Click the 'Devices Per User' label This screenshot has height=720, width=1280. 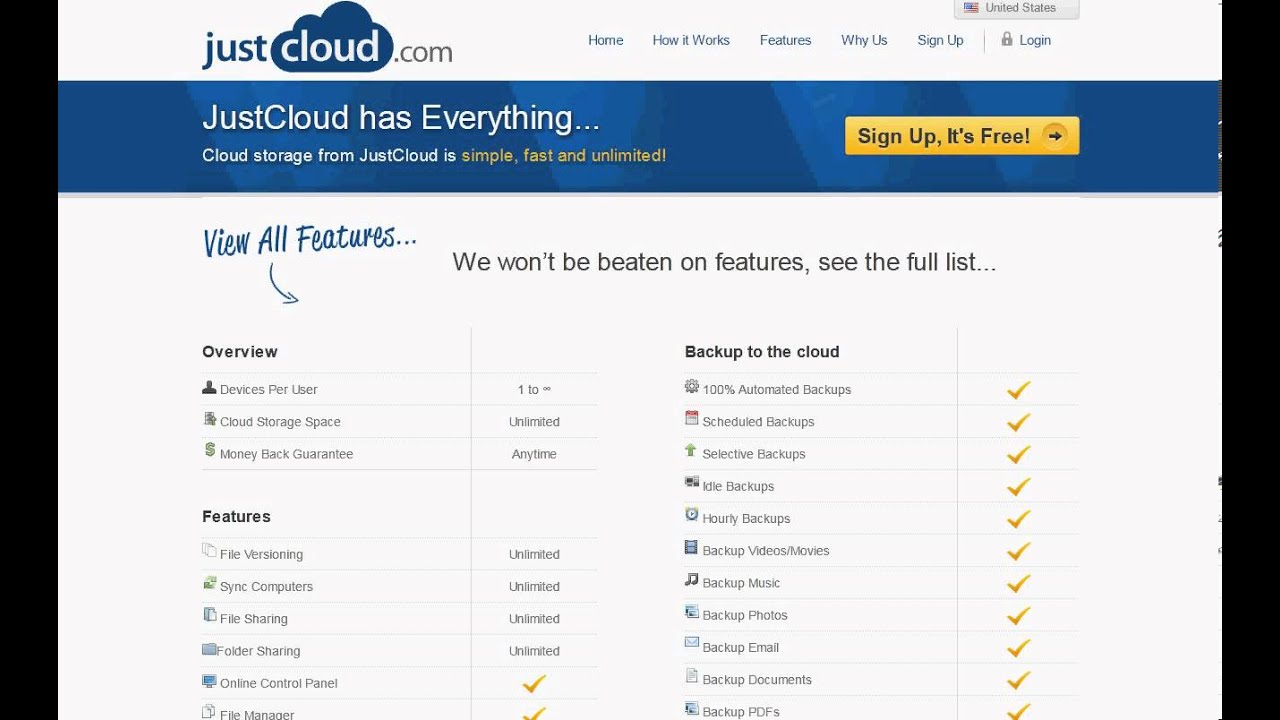tap(268, 390)
